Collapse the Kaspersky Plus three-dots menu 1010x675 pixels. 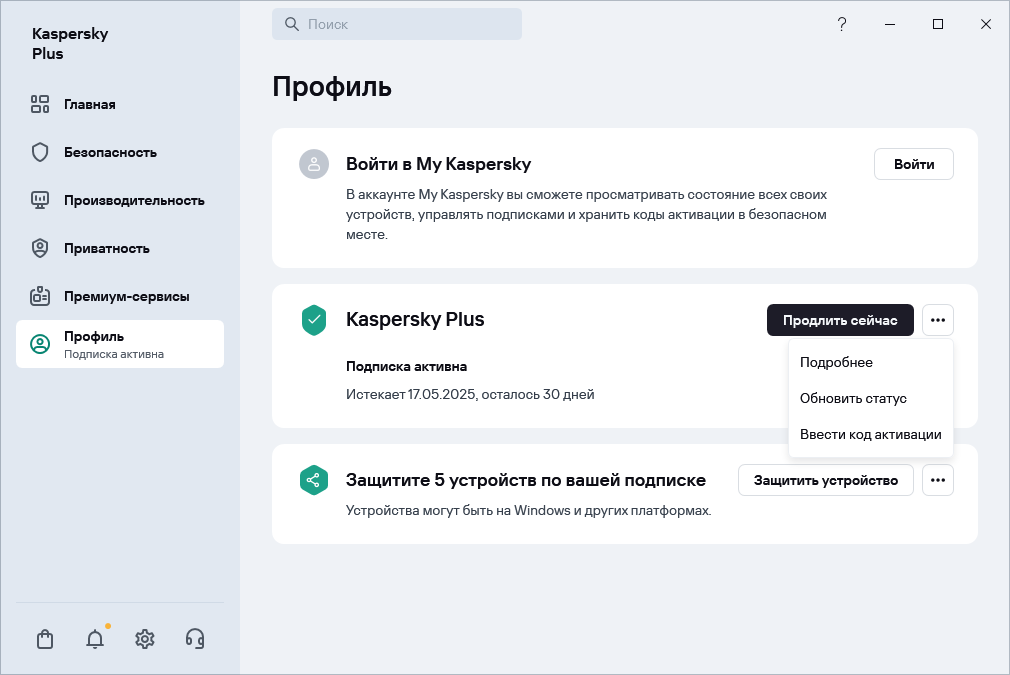click(x=937, y=320)
